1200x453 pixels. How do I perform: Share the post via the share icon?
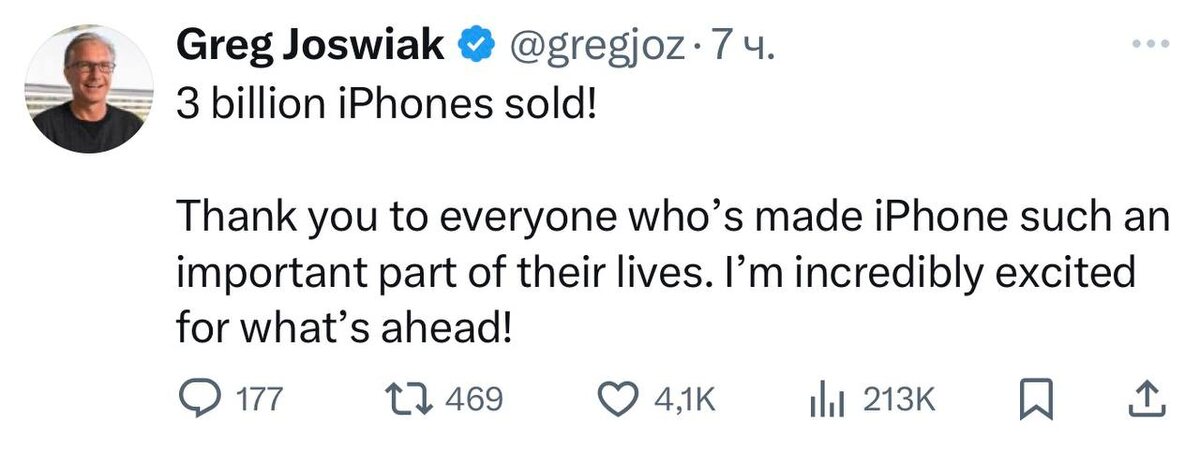pos(1148,400)
